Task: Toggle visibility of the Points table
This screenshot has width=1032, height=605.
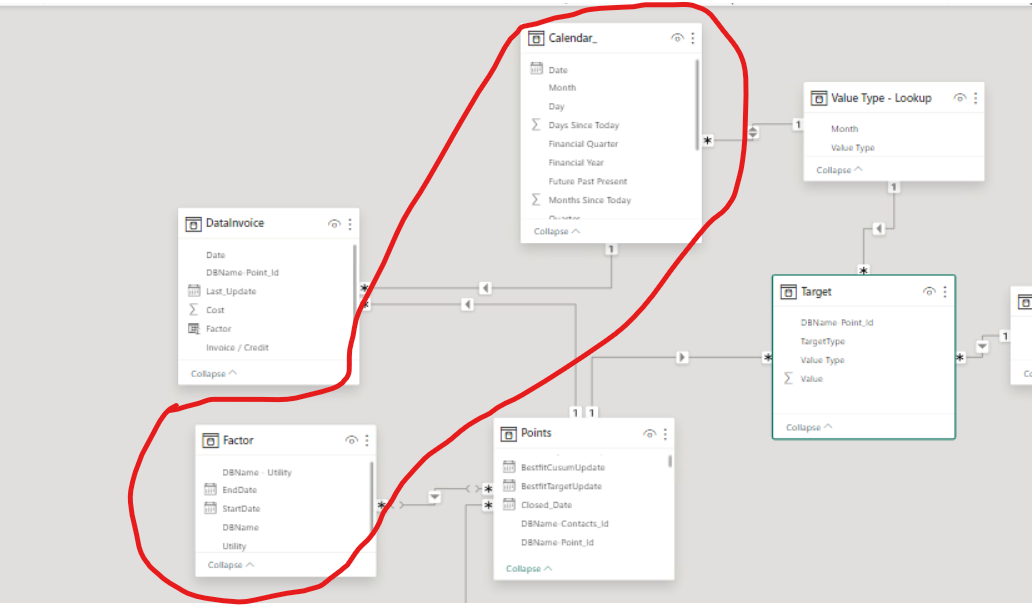Action: [x=649, y=434]
